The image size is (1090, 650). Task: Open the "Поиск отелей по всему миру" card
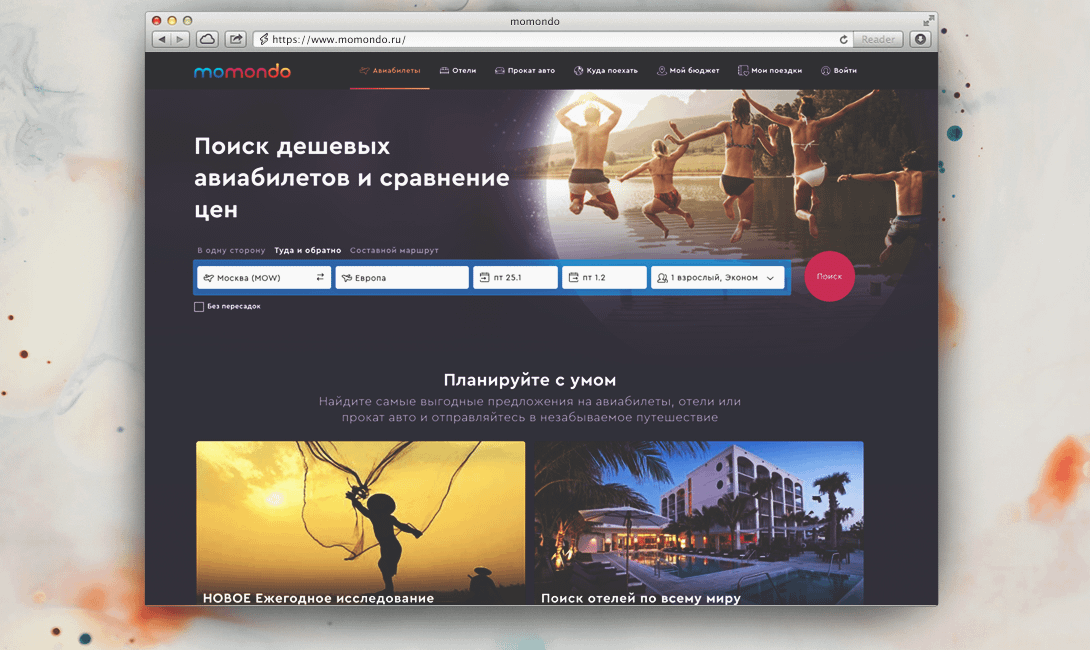coord(698,523)
